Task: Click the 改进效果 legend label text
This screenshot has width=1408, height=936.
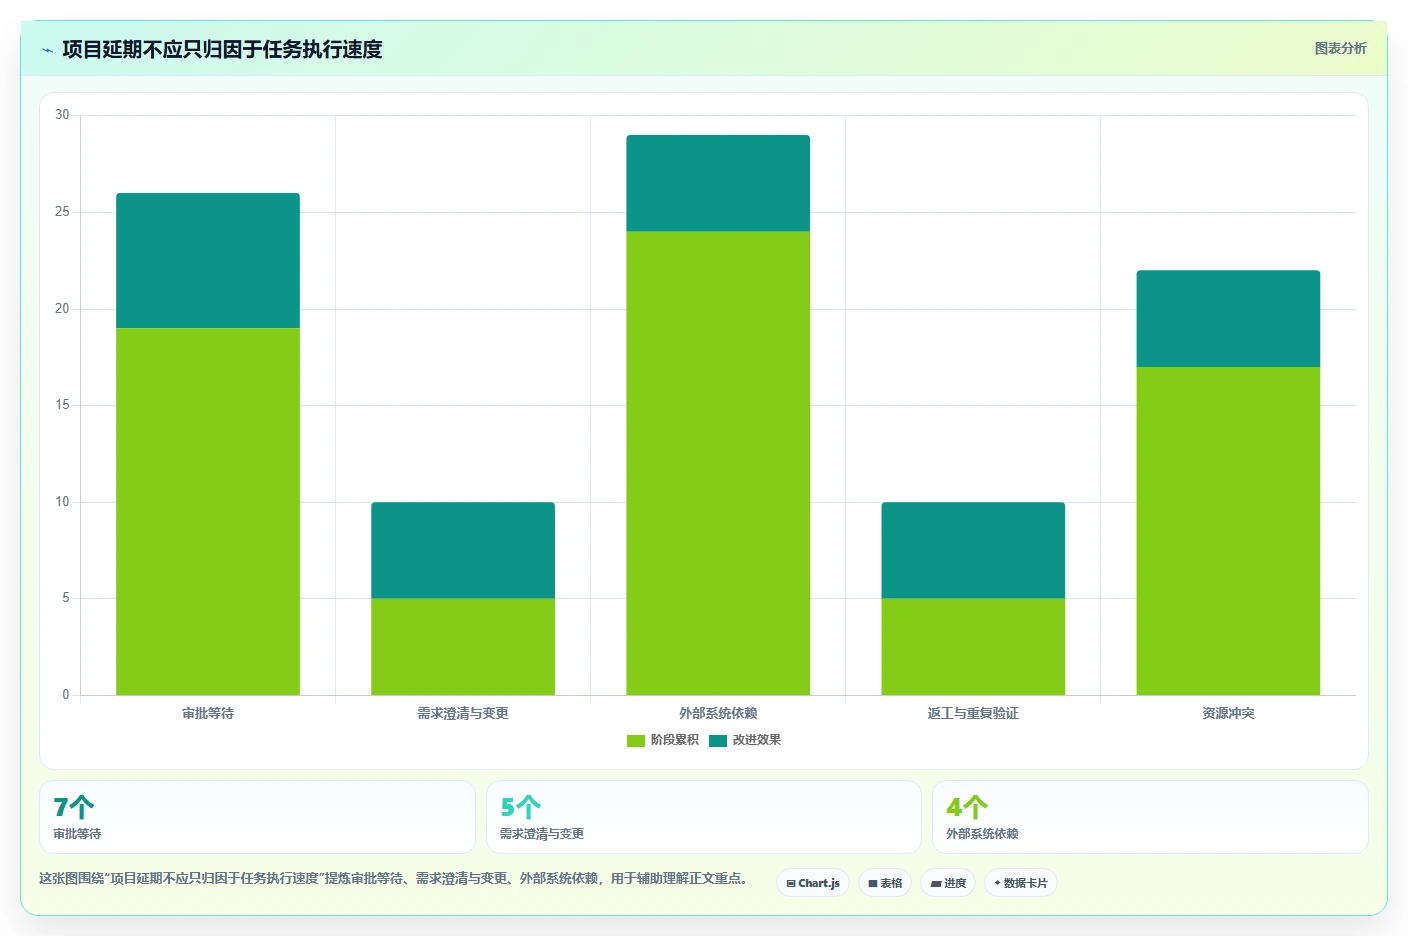Action: click(x=757, y=740)
